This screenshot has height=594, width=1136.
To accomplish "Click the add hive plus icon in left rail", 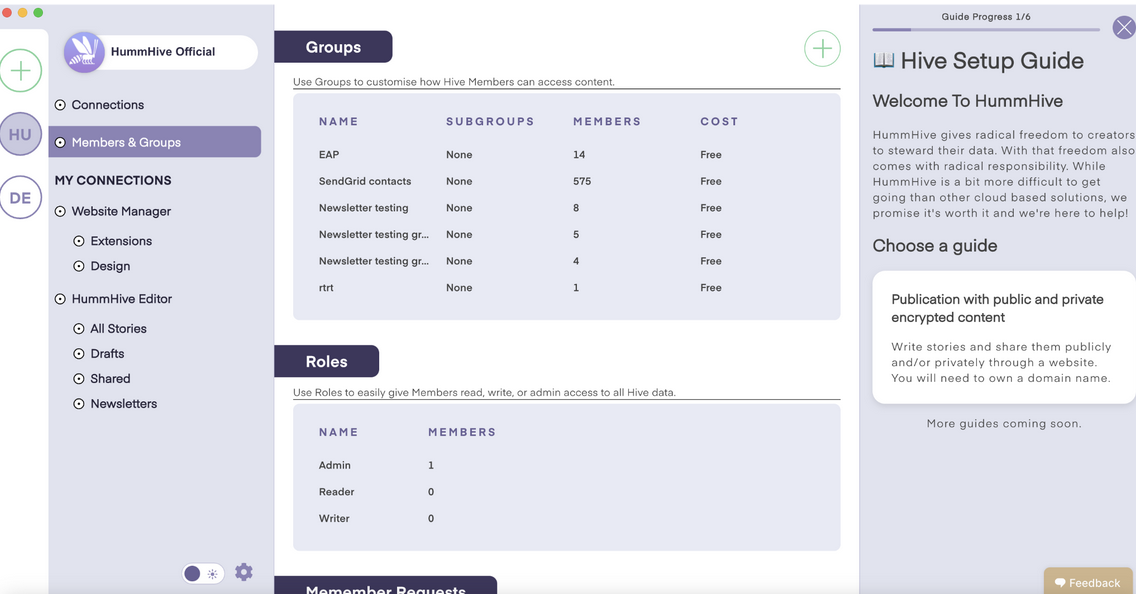I will [21, 71].
